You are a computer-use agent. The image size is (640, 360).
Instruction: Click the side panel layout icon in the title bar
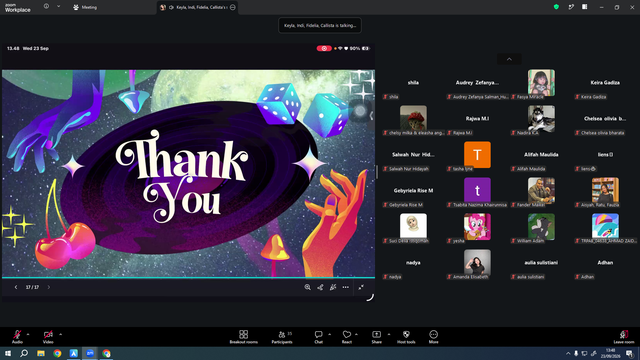pyautogui.click(x=585, y=7)
